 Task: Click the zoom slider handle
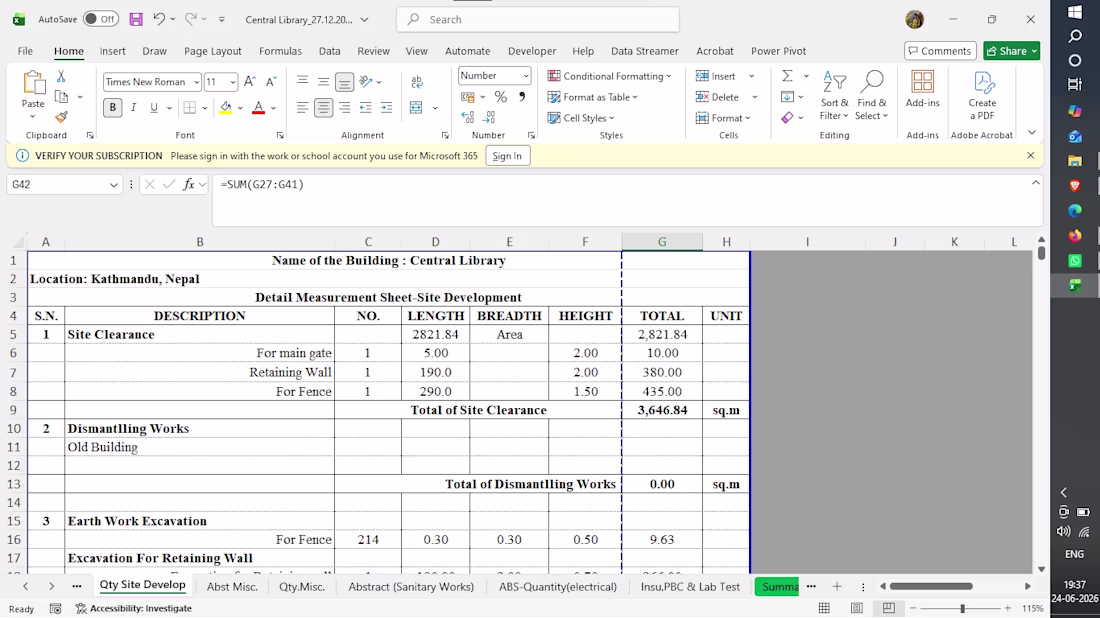click(962, 608)
